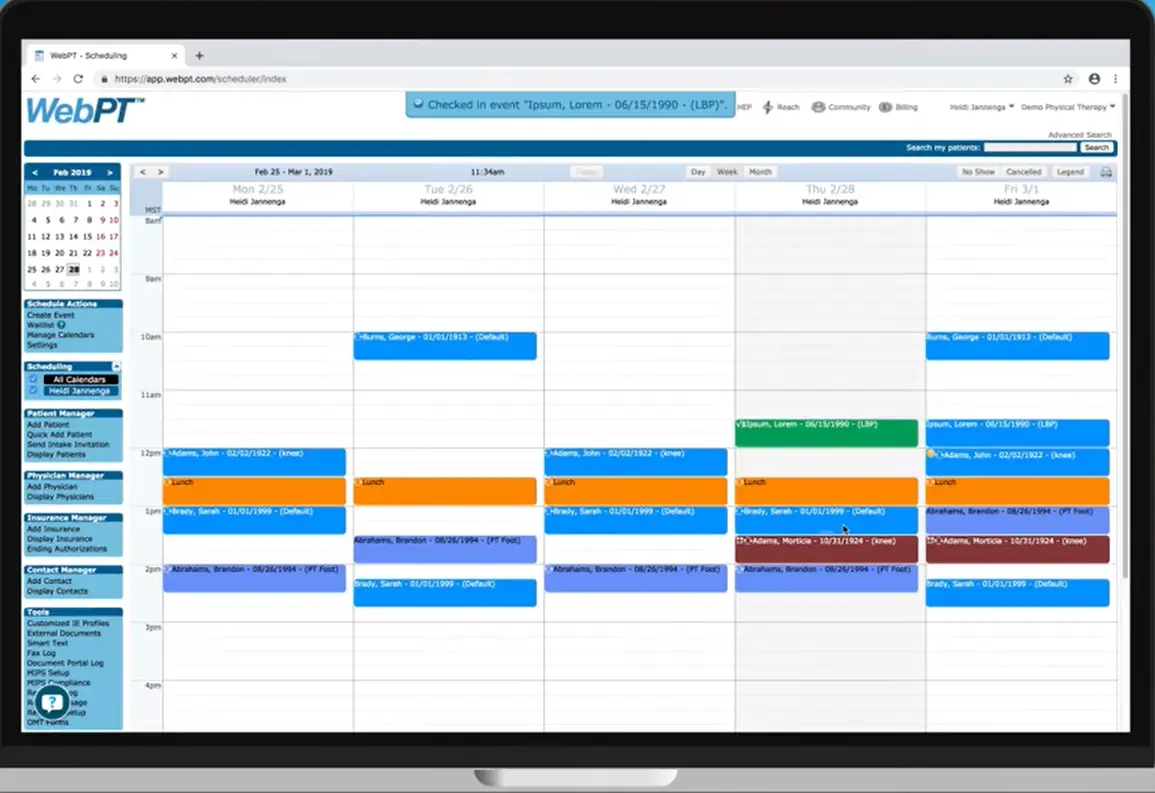Toggle display of Cancelled appointments
Image resolution: width=1155 pixels, height=793 pixels.
[x=1023, y=171]
